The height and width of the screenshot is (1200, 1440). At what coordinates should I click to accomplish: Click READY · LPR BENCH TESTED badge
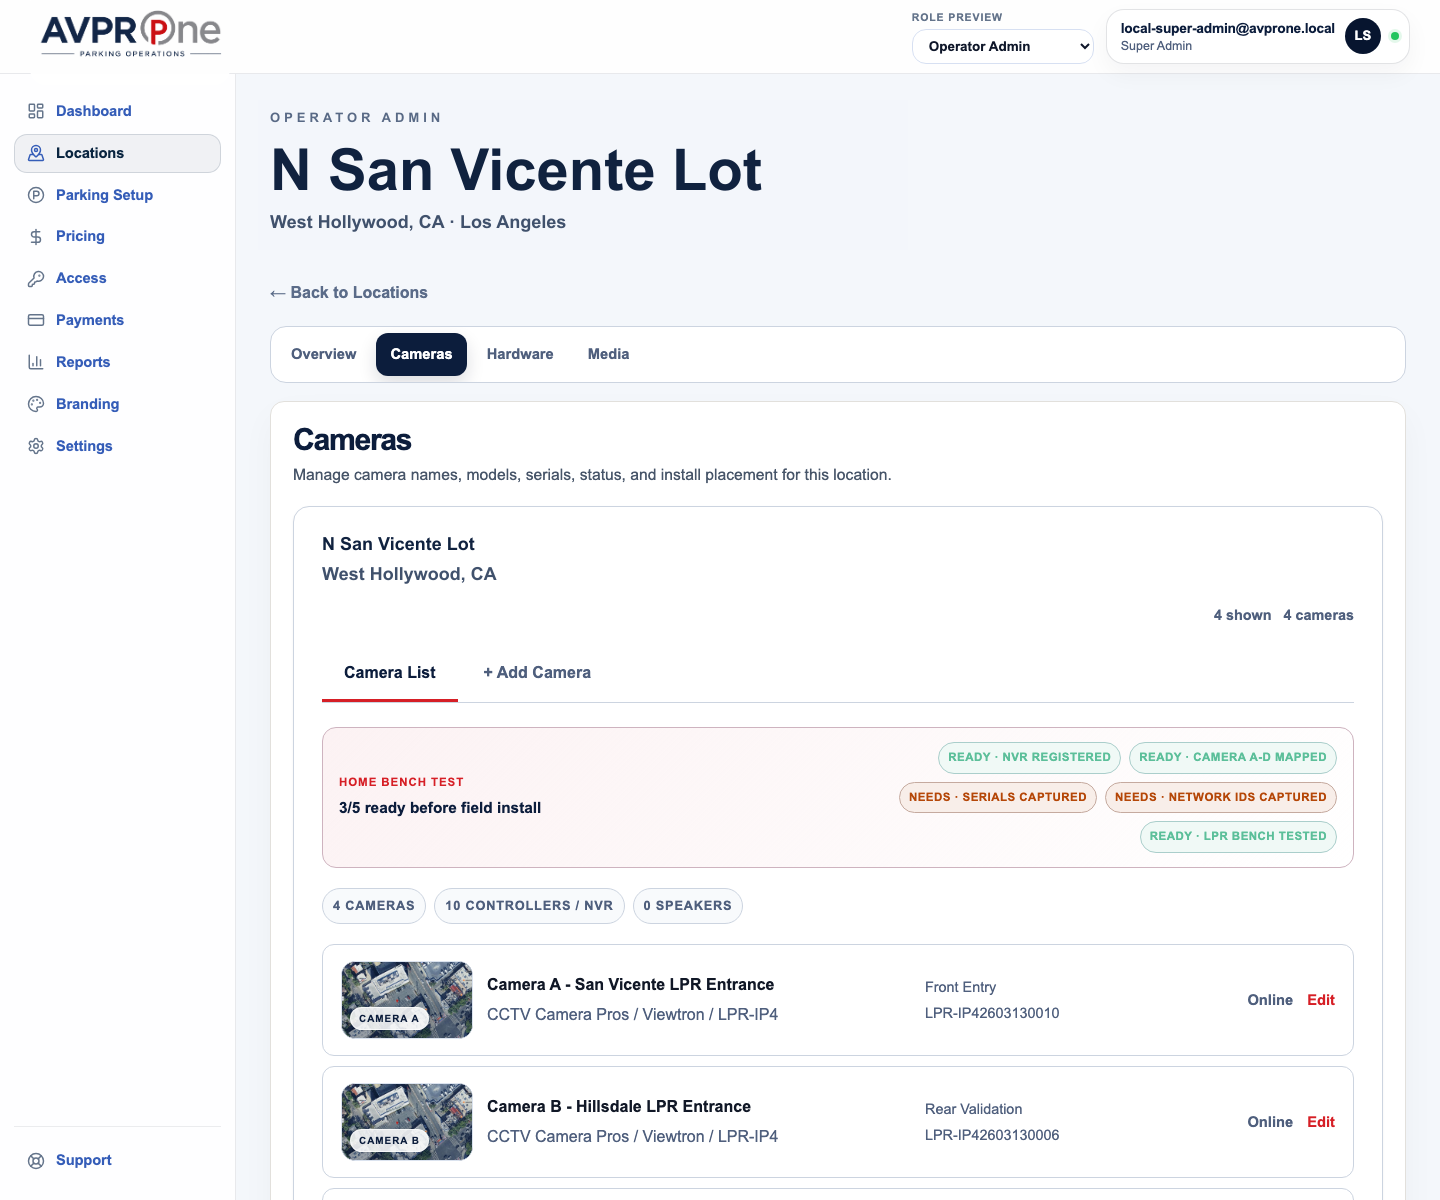point(1238,836)
